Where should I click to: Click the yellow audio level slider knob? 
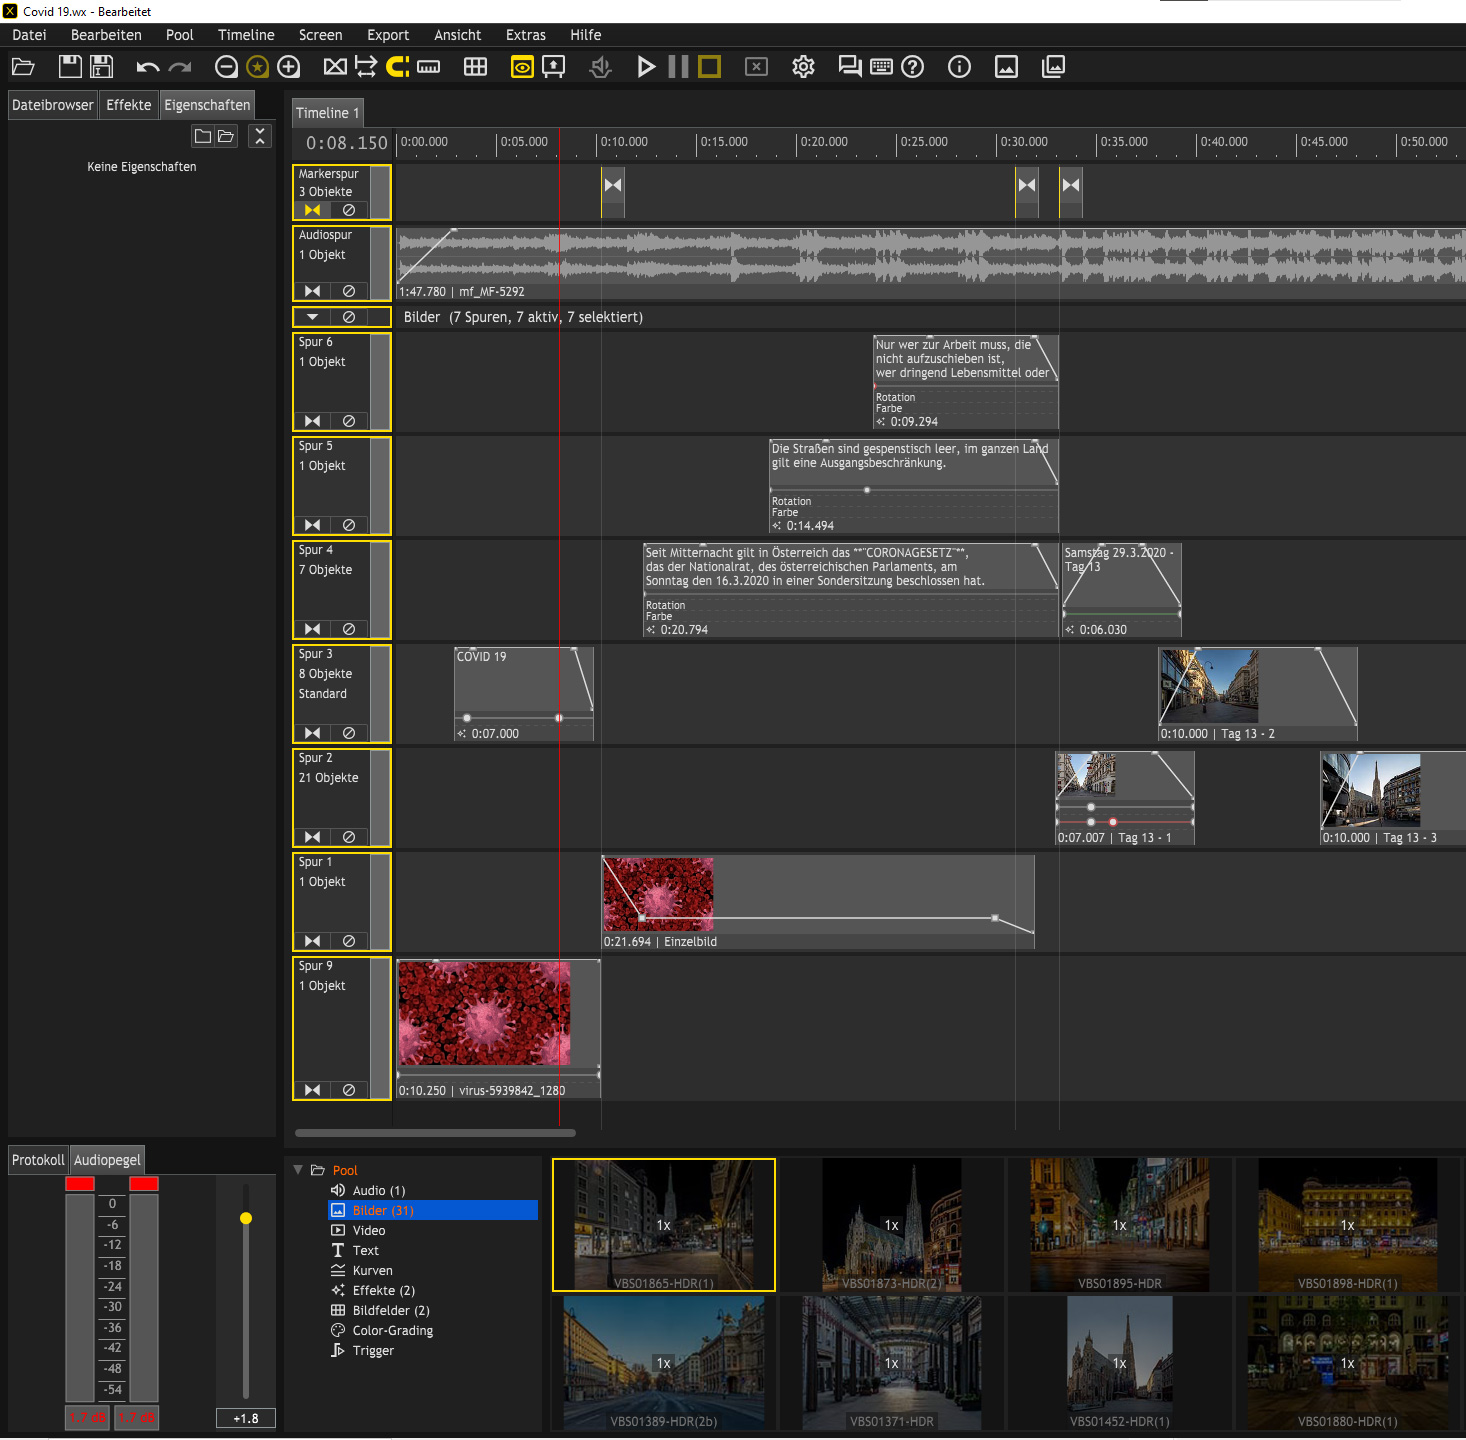tap(246, 1218)
